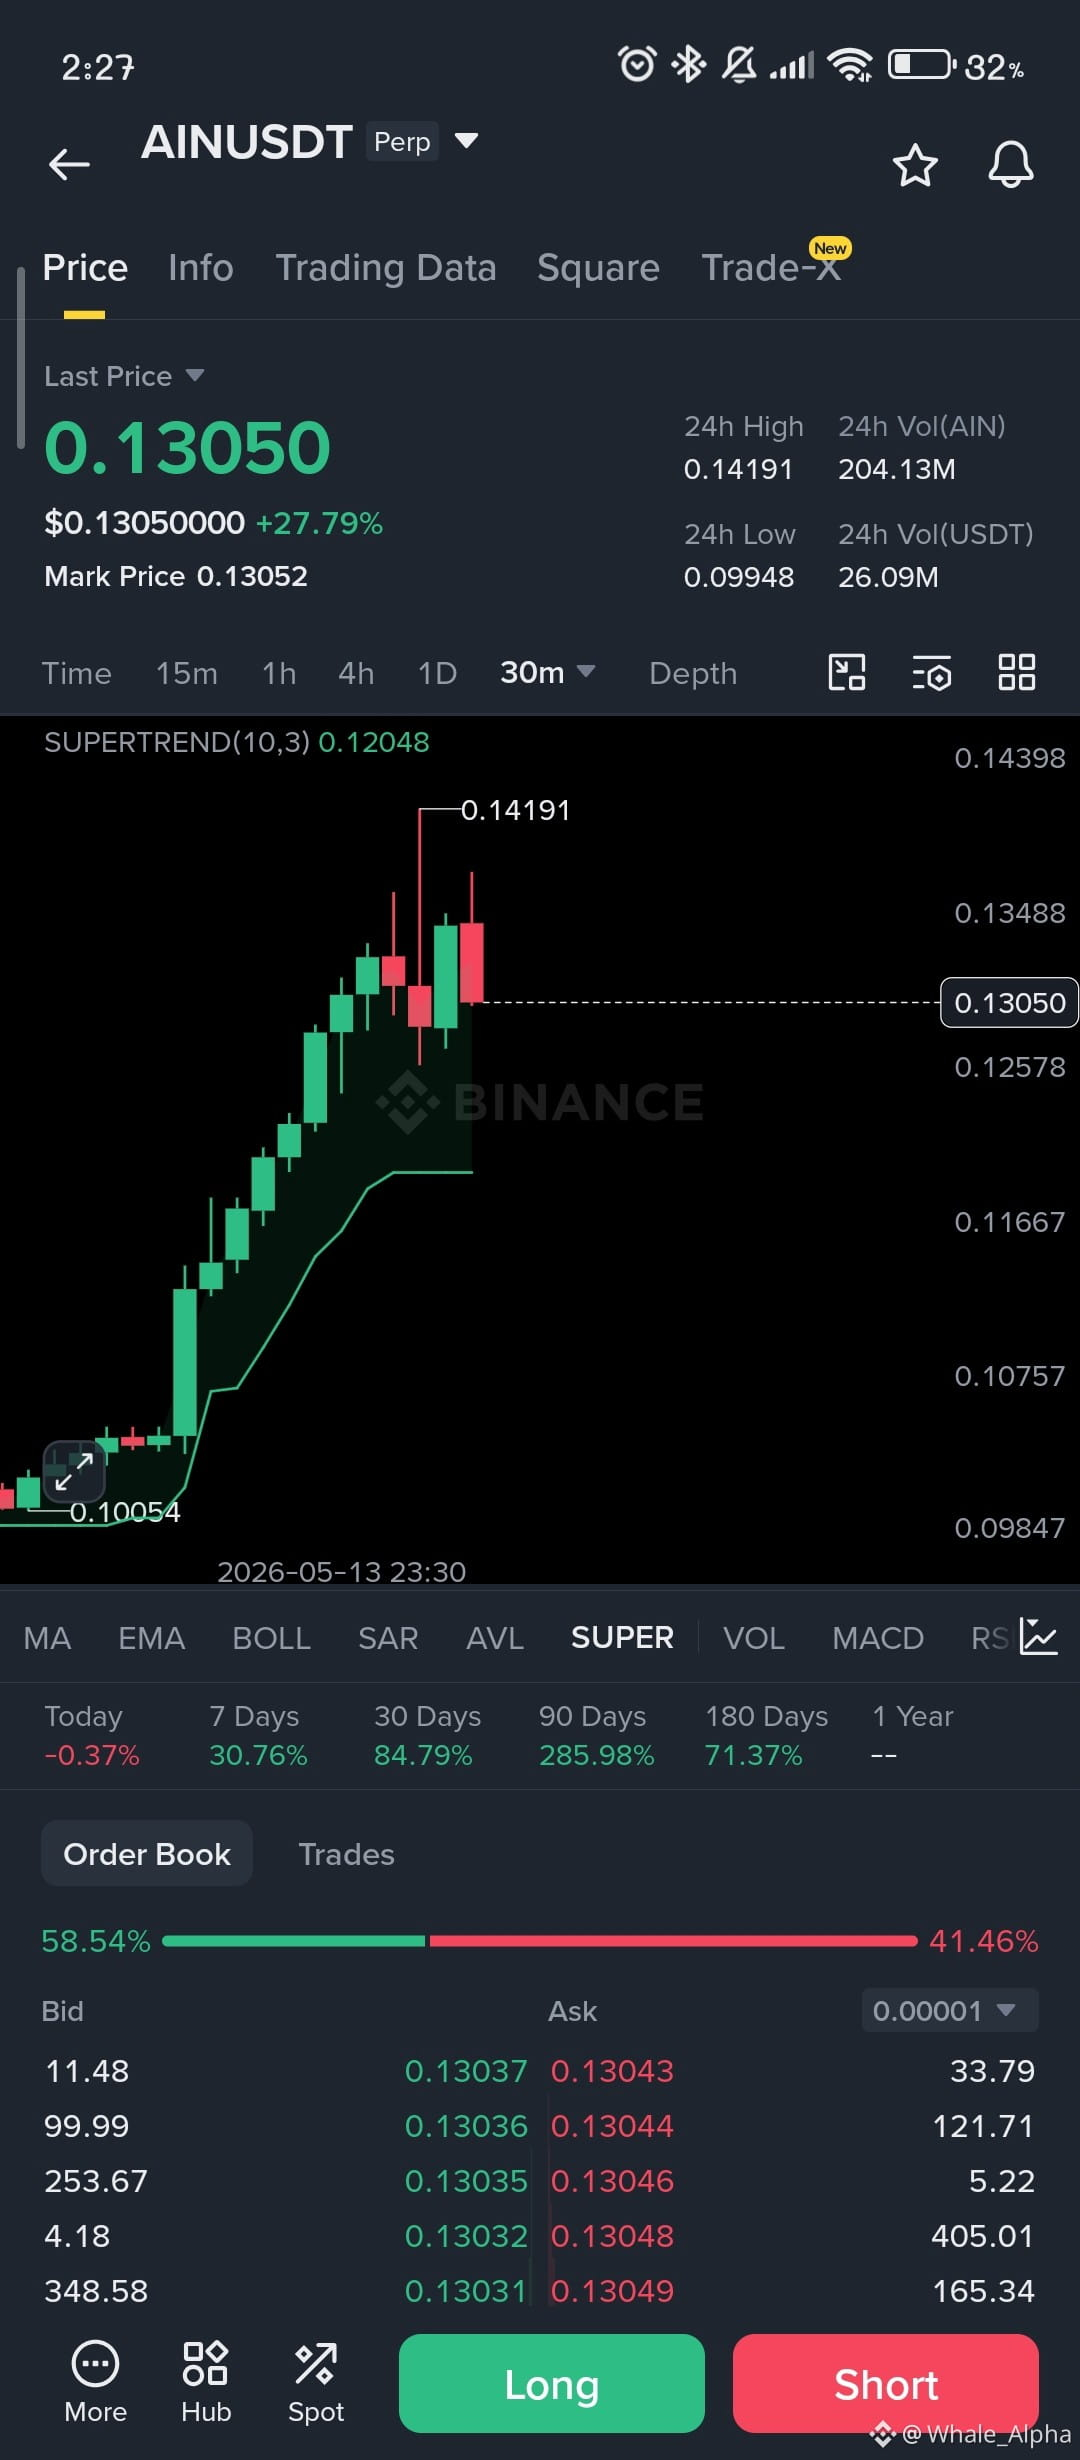Tap the 0.14191 high marker on chart

(515, 810)
